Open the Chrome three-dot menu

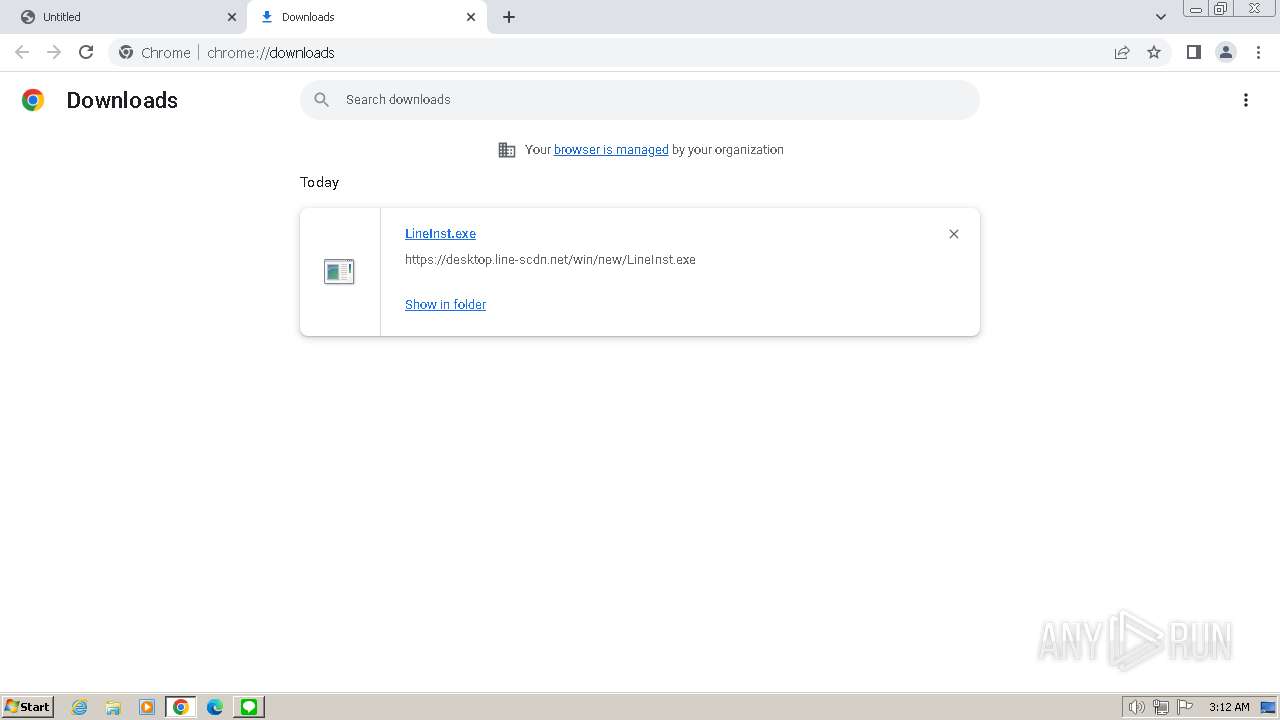pyautogui.click(x=1259, y=52)
